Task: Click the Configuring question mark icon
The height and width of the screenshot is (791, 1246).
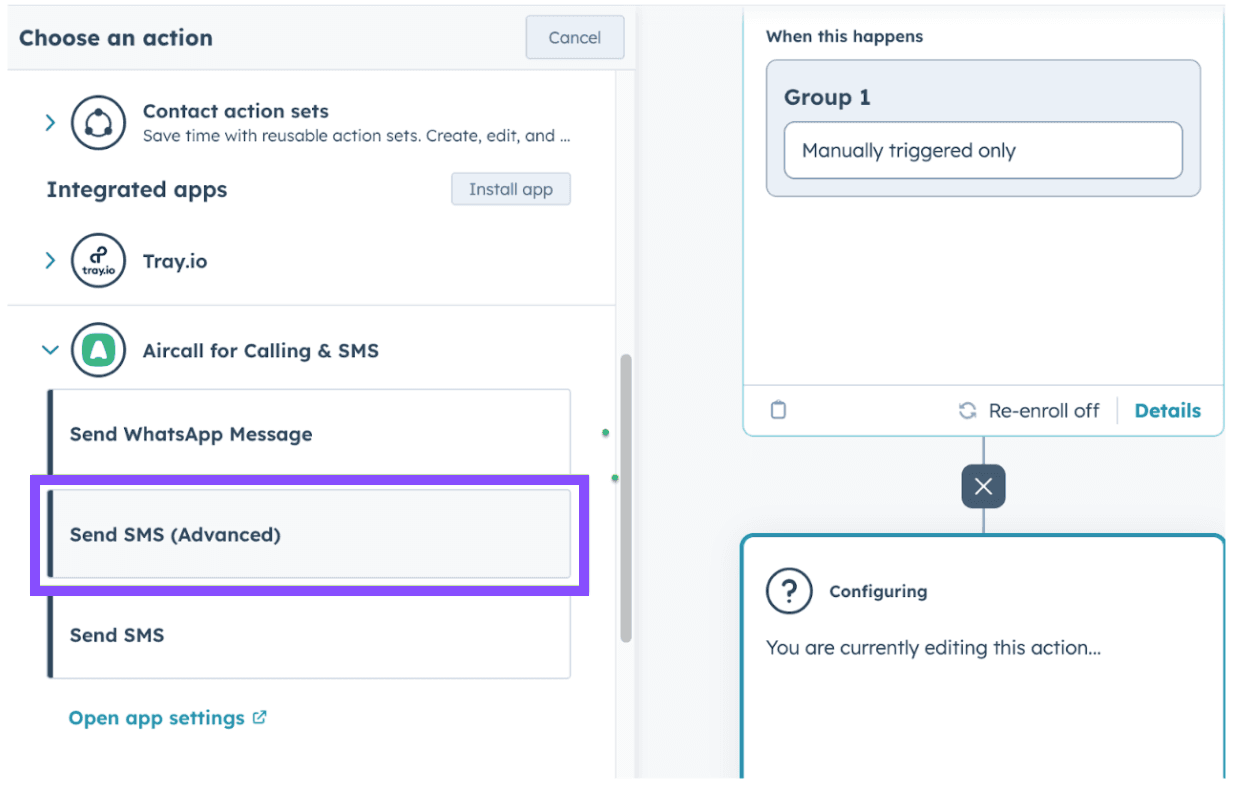Action: coord(789,591)
